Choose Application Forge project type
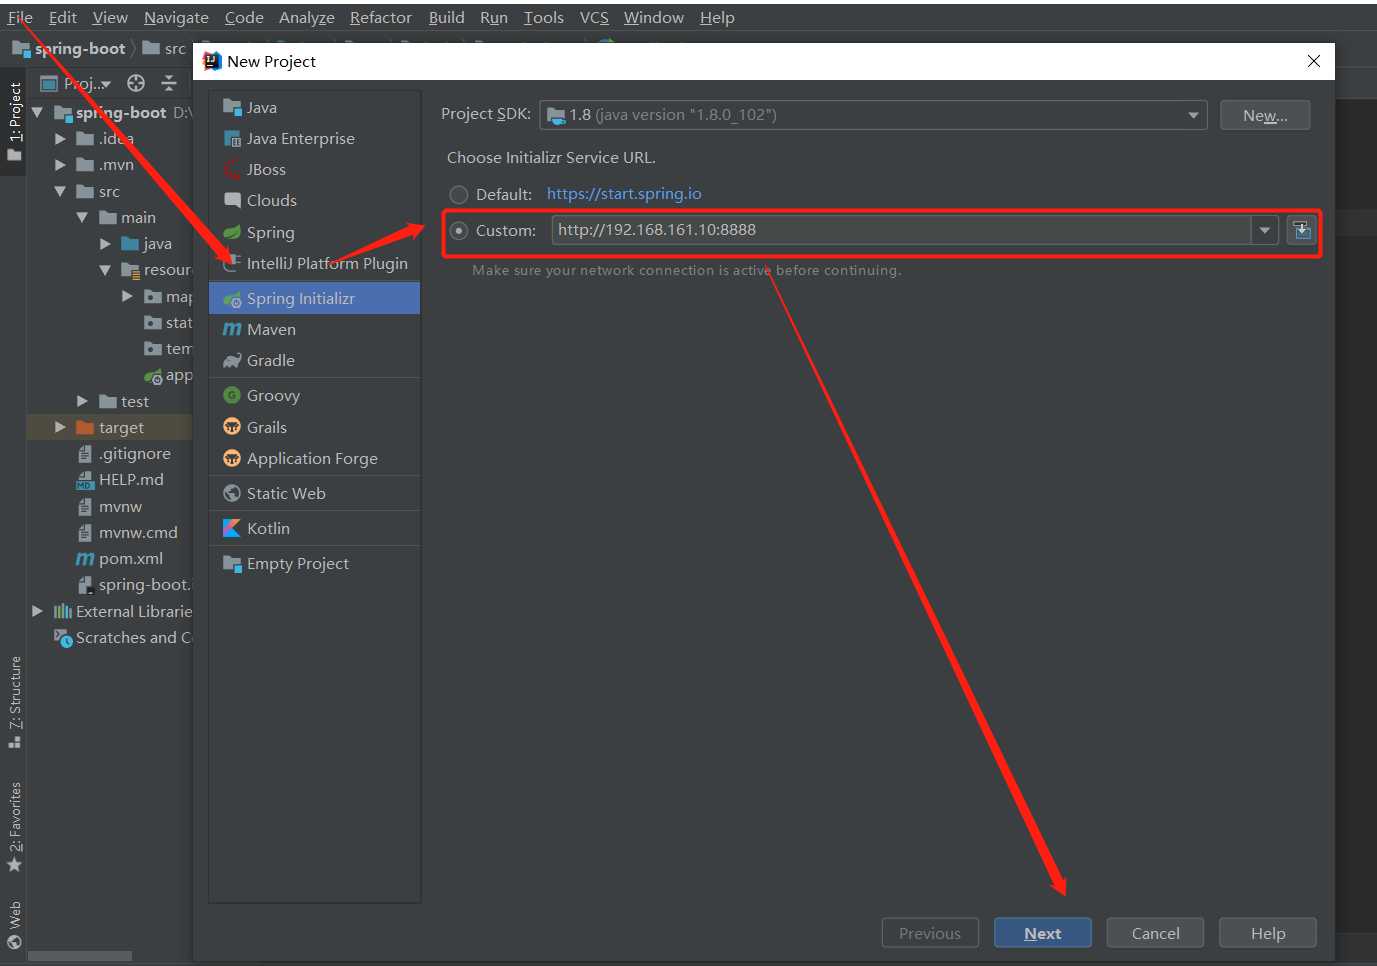This screenshot has width=1377, height=966. click(314, 458)
